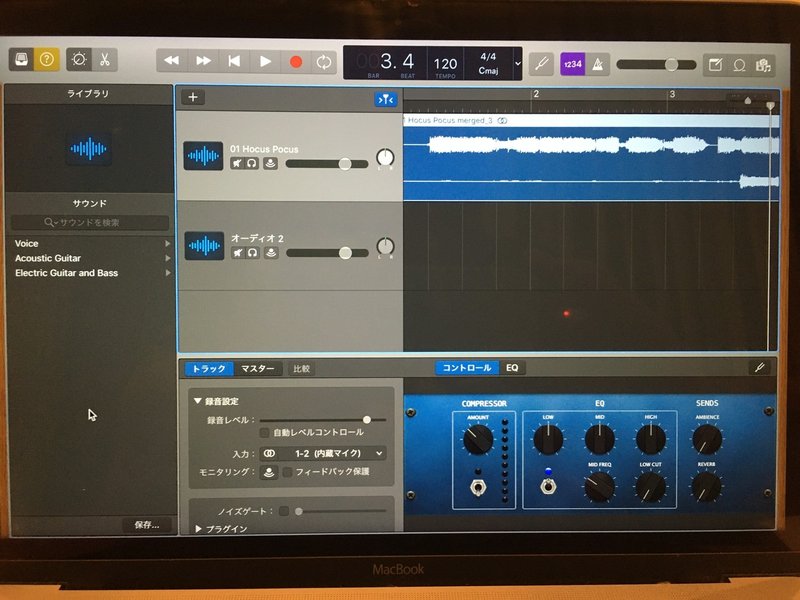Add a new track with plus button
800x600 pixels.
(193, 97)
